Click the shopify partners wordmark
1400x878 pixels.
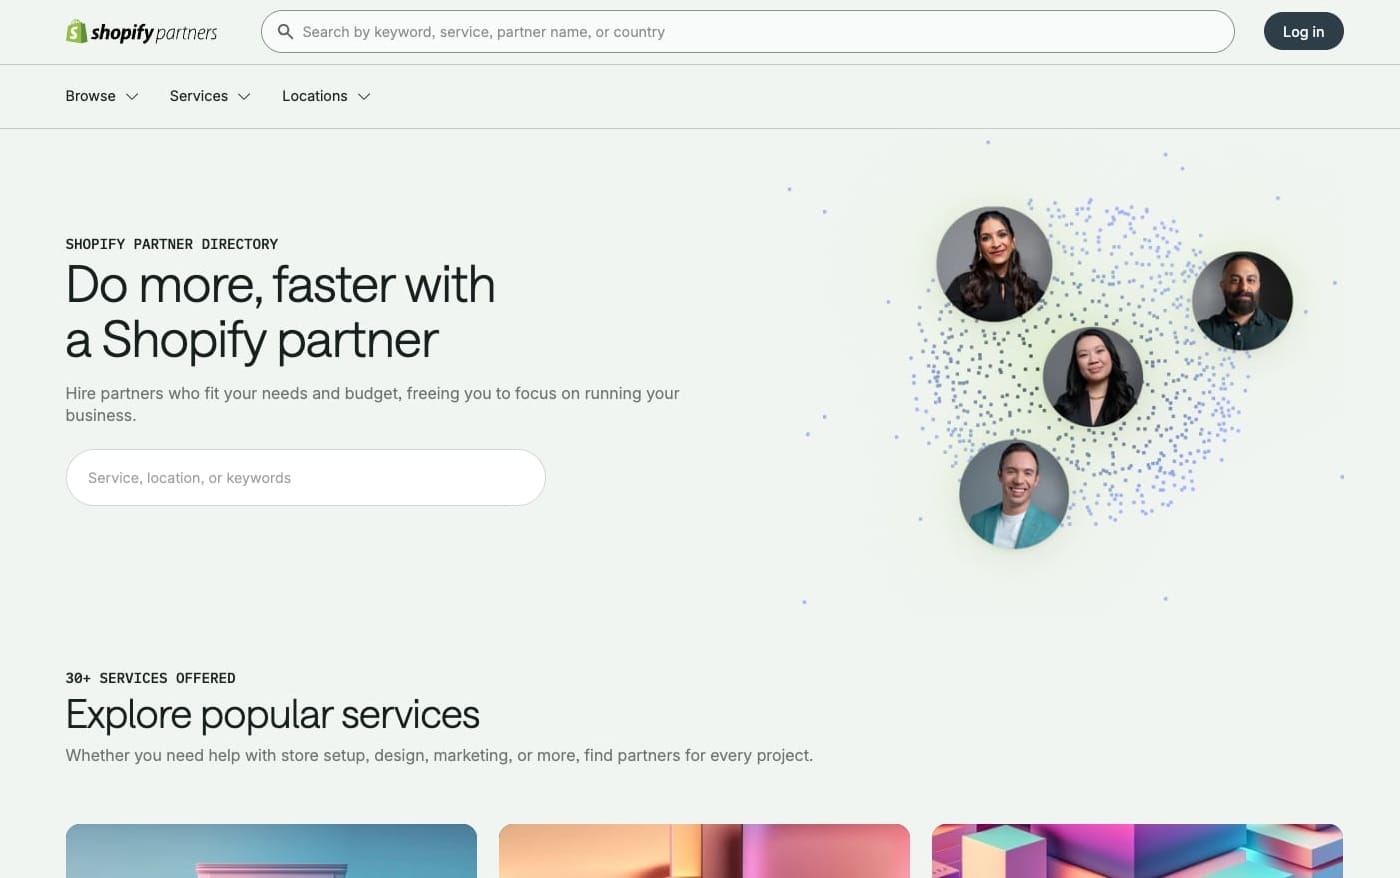coord(155,31)
